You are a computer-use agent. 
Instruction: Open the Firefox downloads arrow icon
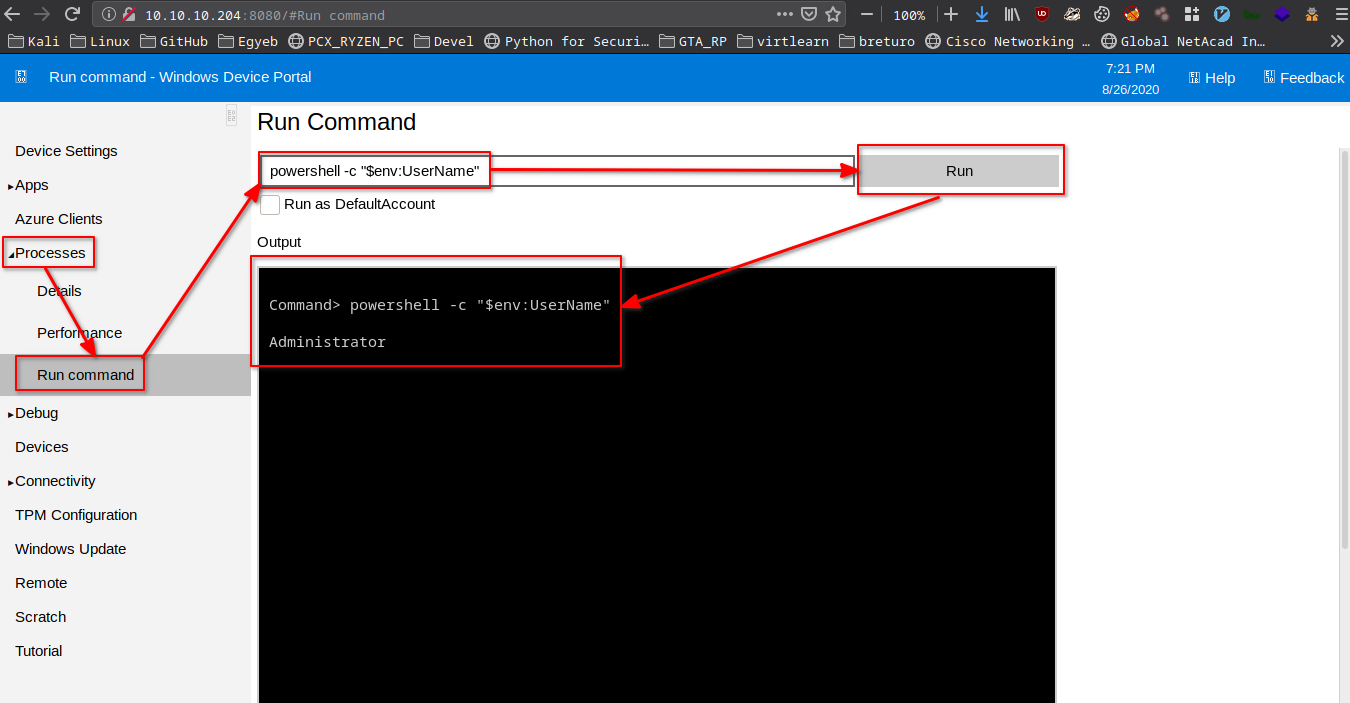tap(982, 14)
